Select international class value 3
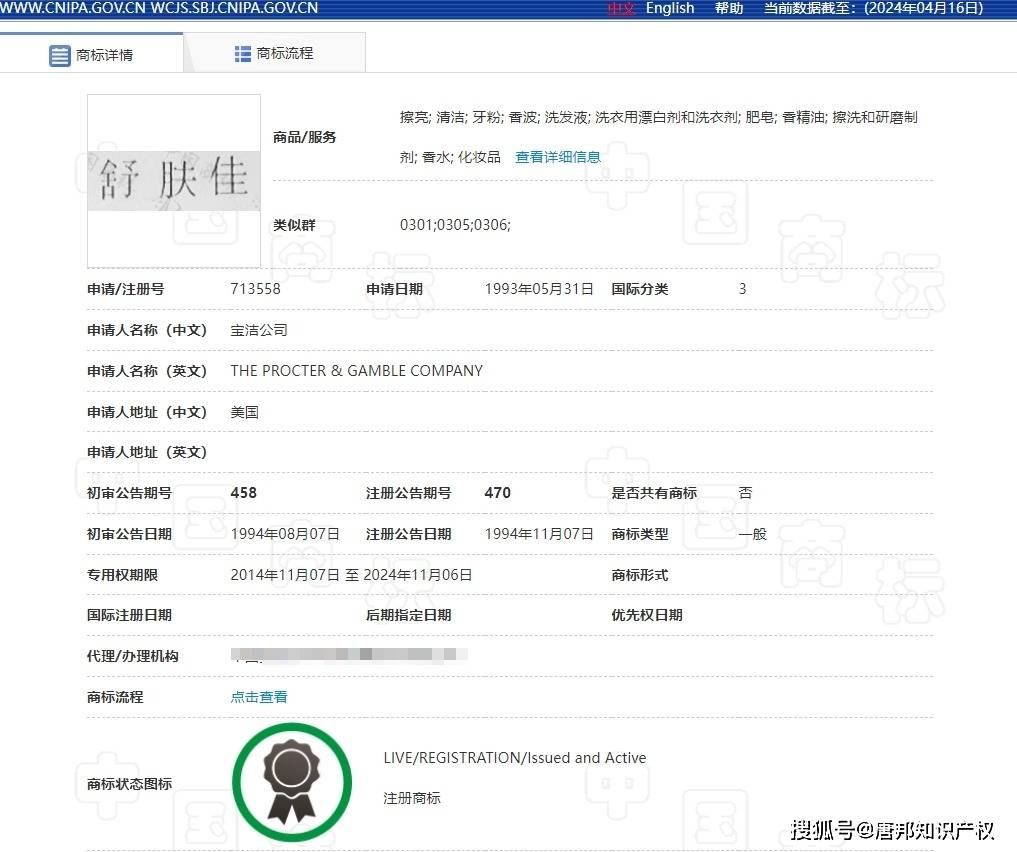The width and height of the screenshot is (1017, 852). point(743,289)
